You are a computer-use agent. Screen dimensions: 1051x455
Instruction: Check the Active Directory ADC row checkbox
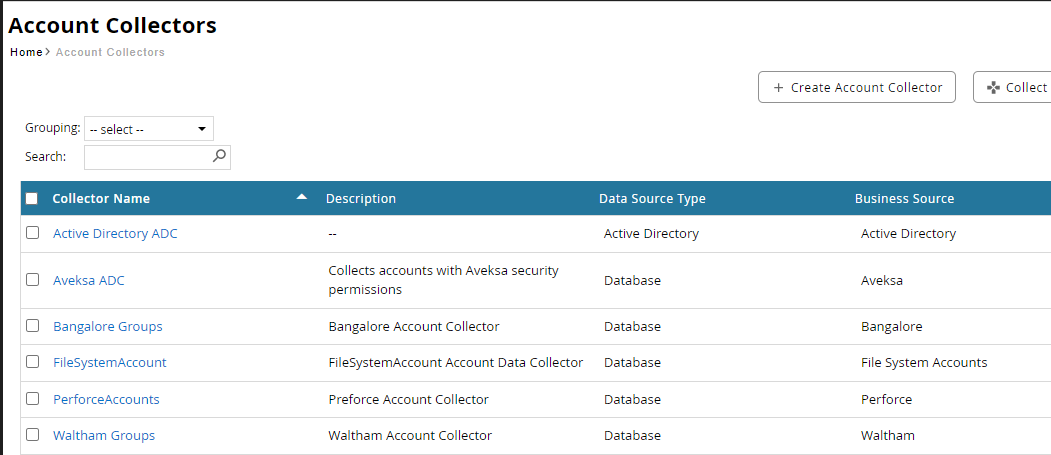tap(33, 233)
